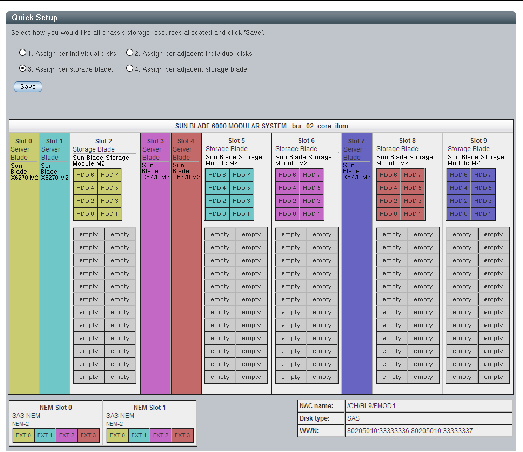Select blue HDD 0 in Slot 9
The image size is (523, 452).
[459, 214]
